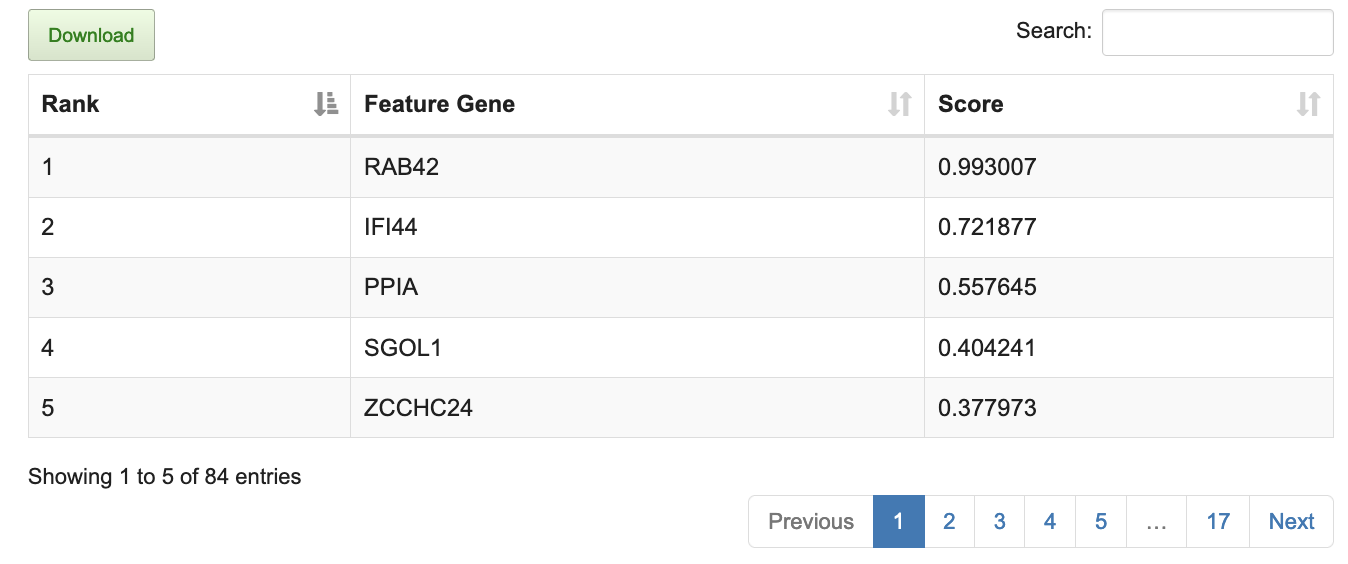Click the Rank column sort icon
This screenshot has height=564, width=1348.
click(326, 104)
